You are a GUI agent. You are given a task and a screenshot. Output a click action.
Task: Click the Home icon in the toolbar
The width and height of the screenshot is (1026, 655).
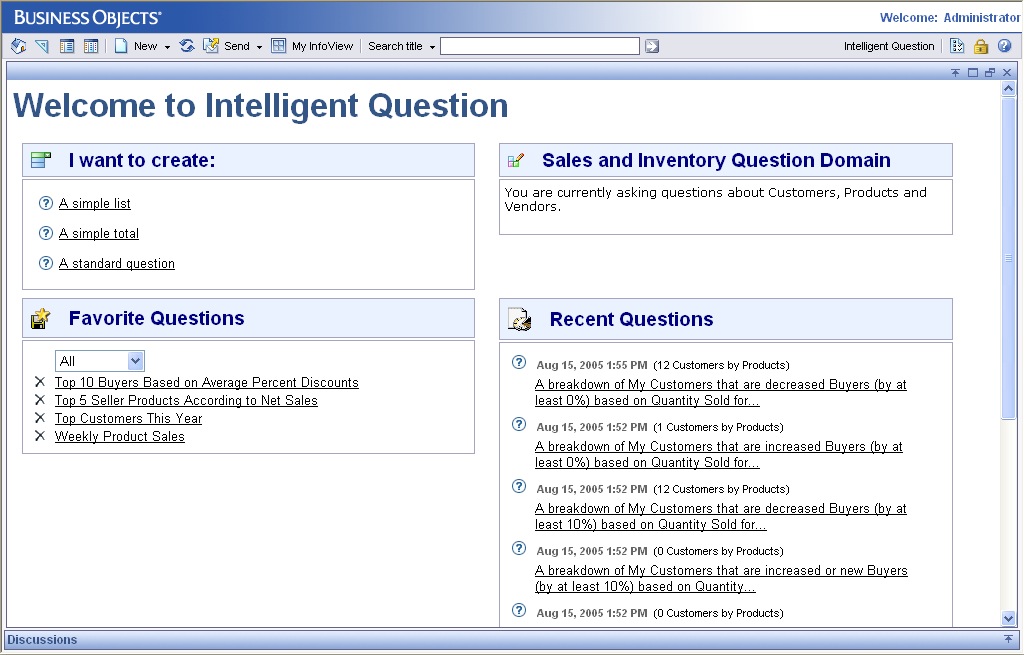click(18, 46)
